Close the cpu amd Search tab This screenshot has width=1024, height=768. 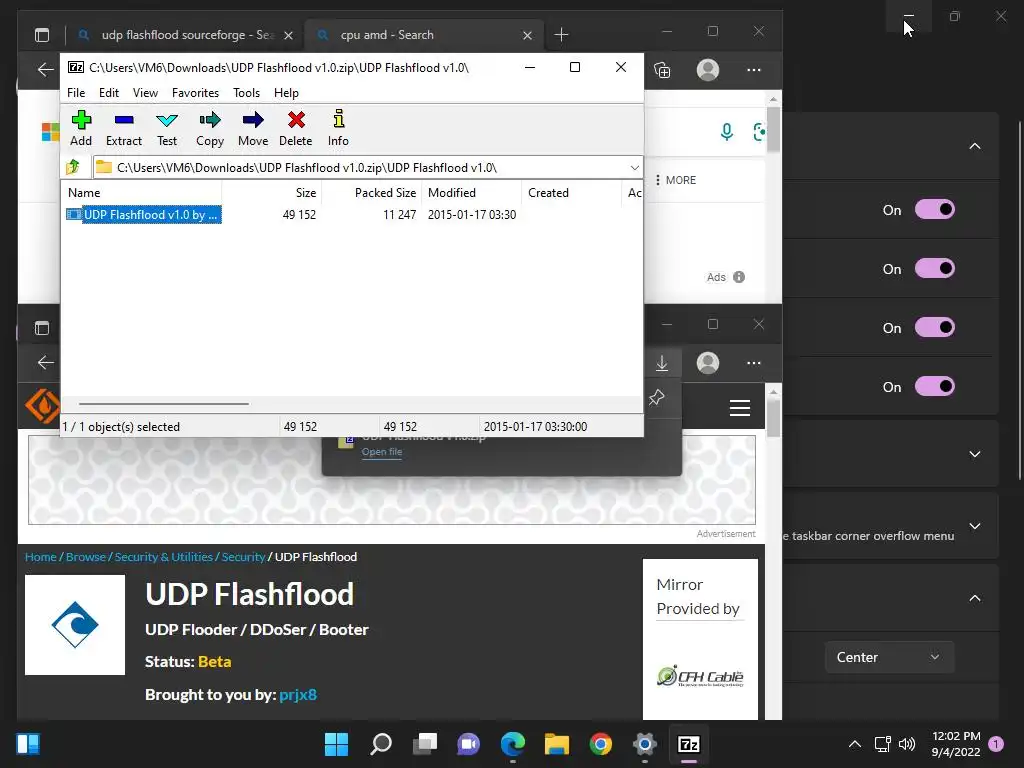(x=527, y=35)
